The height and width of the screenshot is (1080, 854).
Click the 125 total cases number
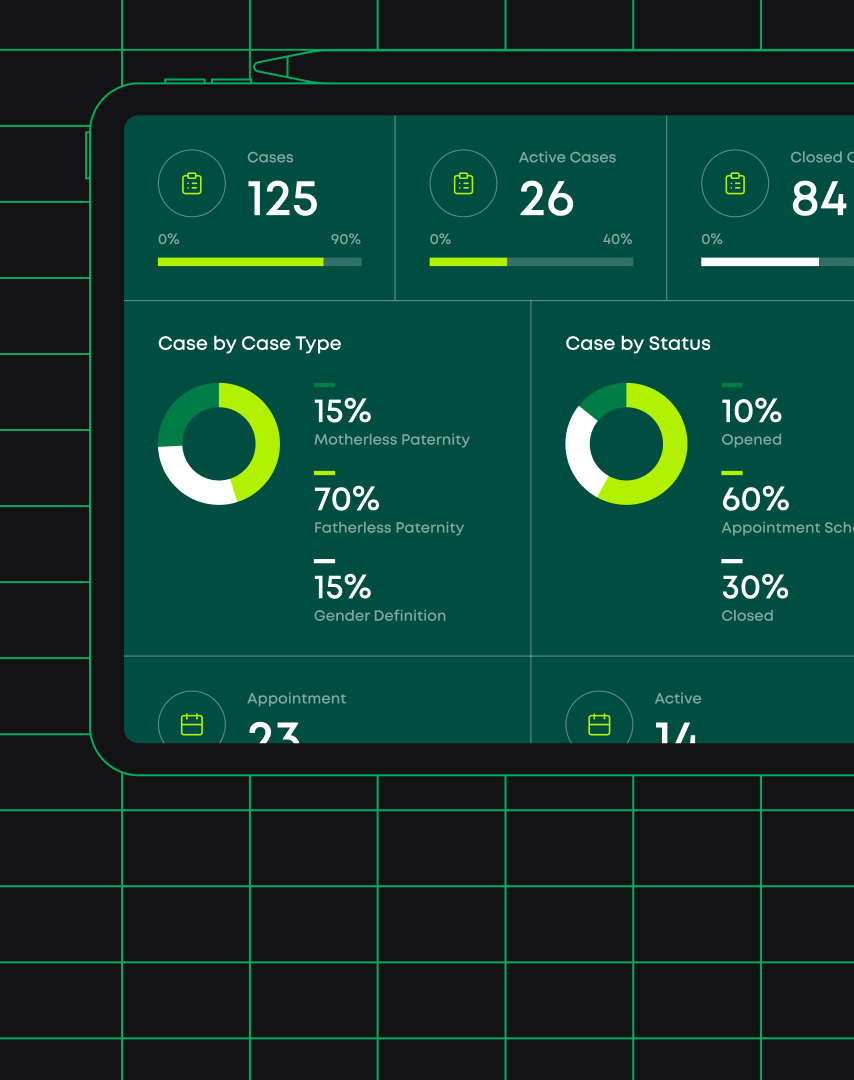coord(282,199)
